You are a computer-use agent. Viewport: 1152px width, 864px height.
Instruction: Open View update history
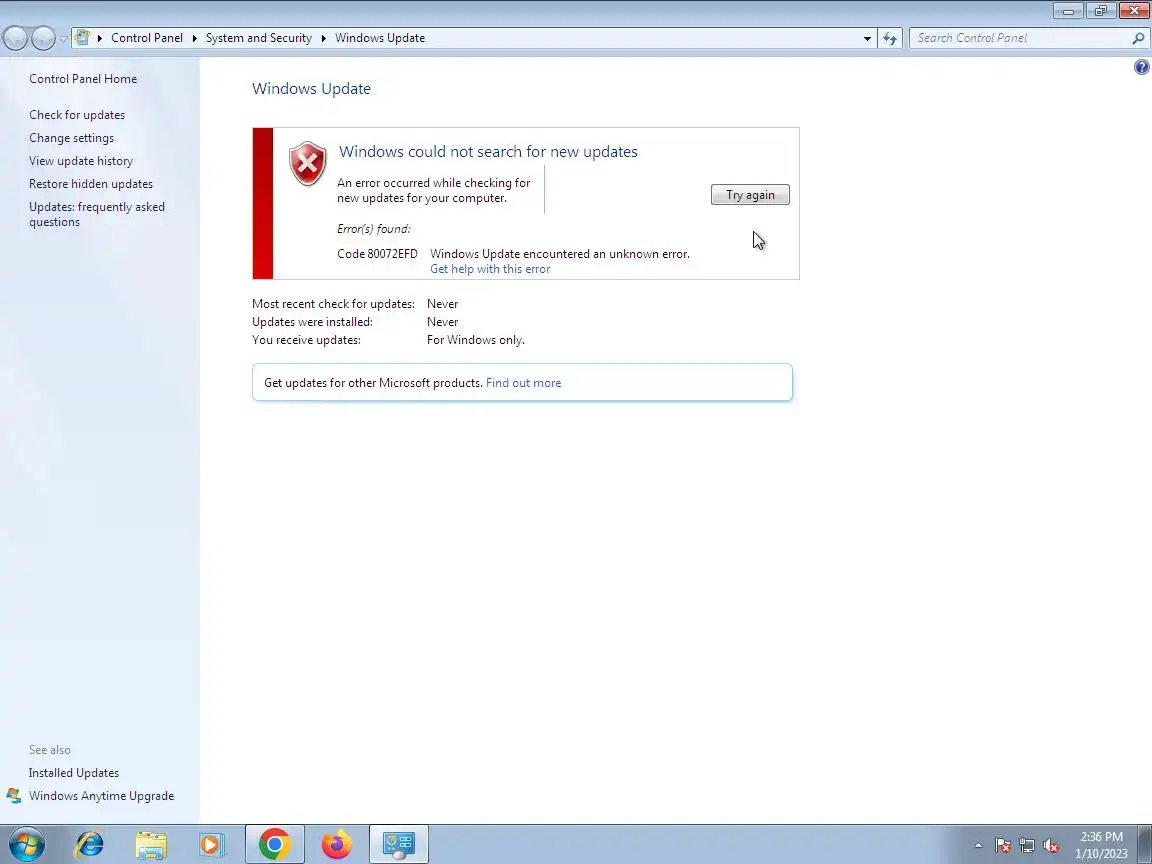(x=81, y=161)
